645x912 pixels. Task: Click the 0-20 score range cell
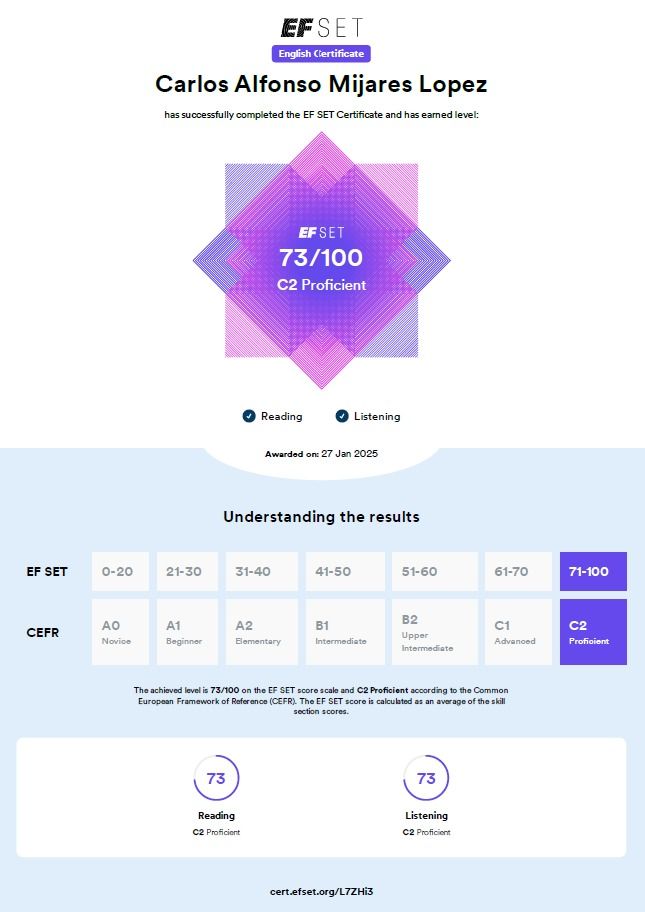[120, 571]
